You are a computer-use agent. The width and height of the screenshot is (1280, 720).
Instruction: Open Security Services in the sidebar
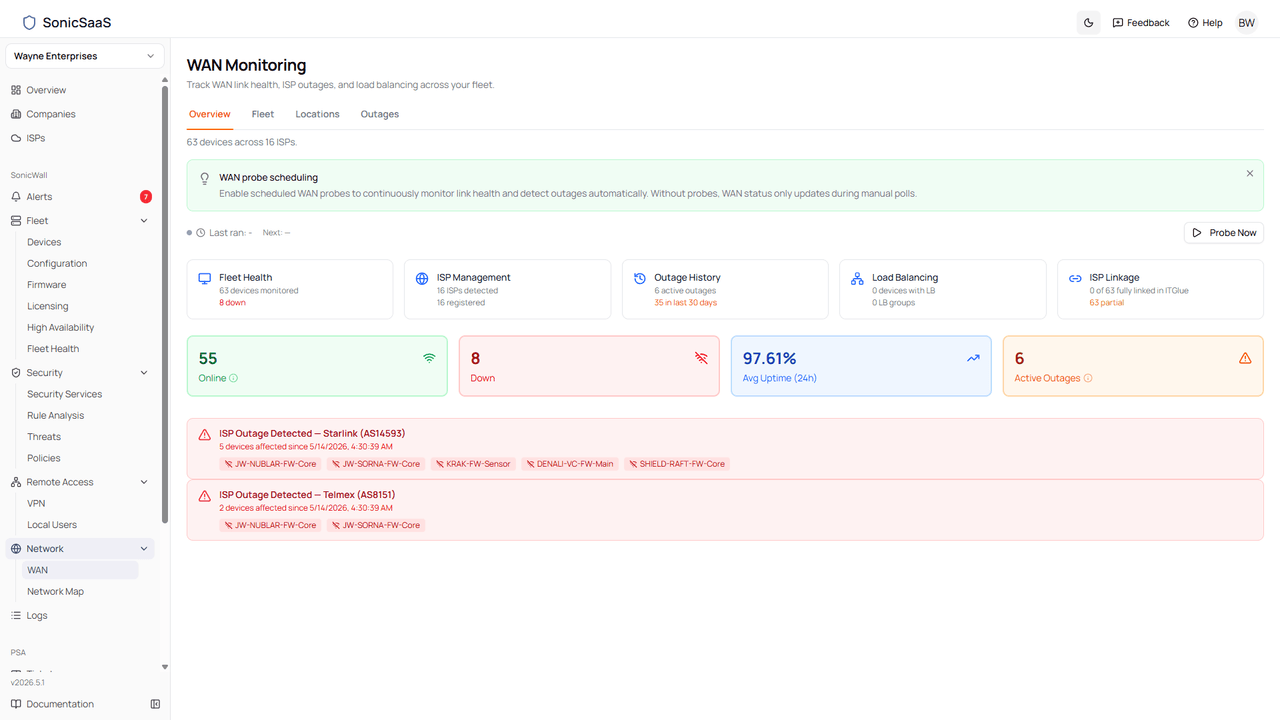click(x=64, y=394)
